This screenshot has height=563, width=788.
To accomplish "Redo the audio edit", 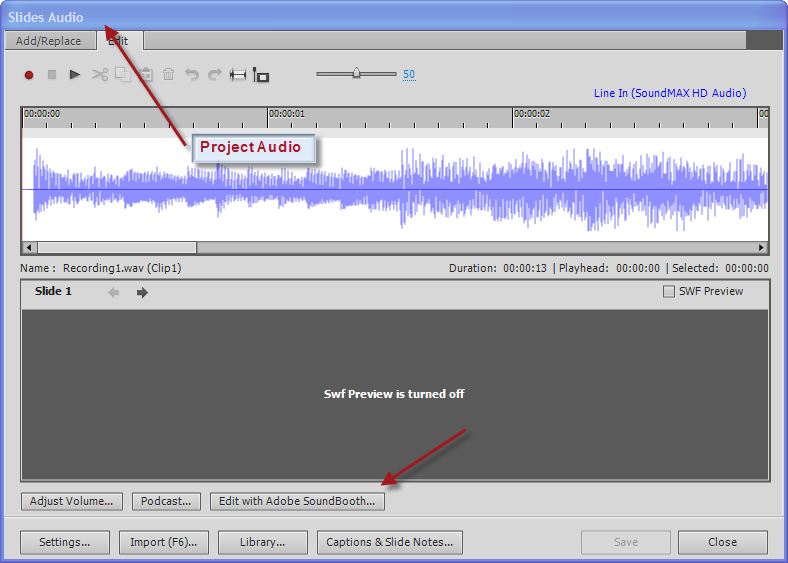I will 214,75.
